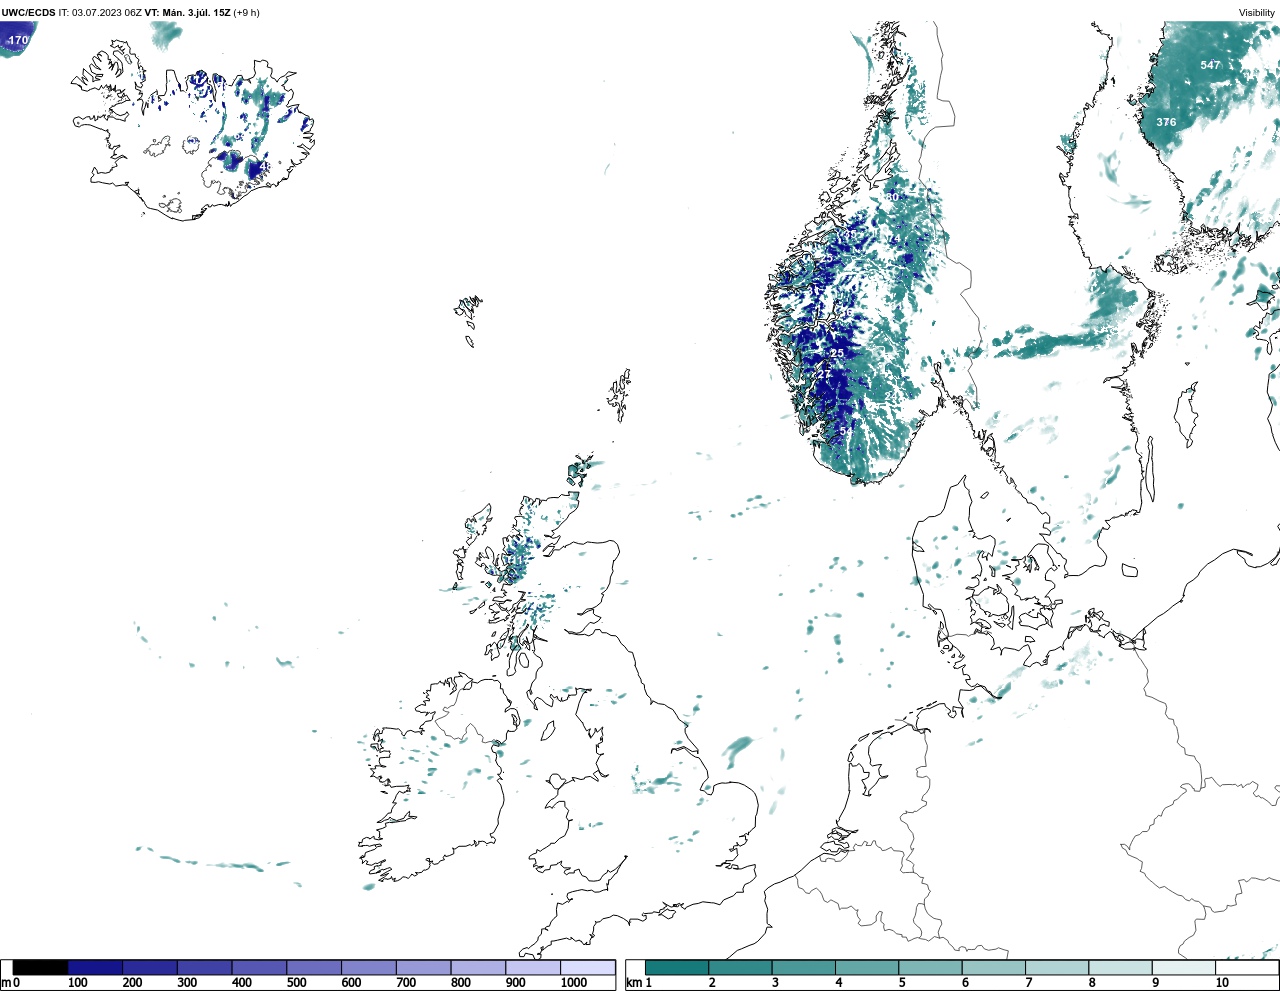Viewport: 1280px width, 991px height.
Task: Select the 800–900 m legend swatch
Action: point(478,967)
